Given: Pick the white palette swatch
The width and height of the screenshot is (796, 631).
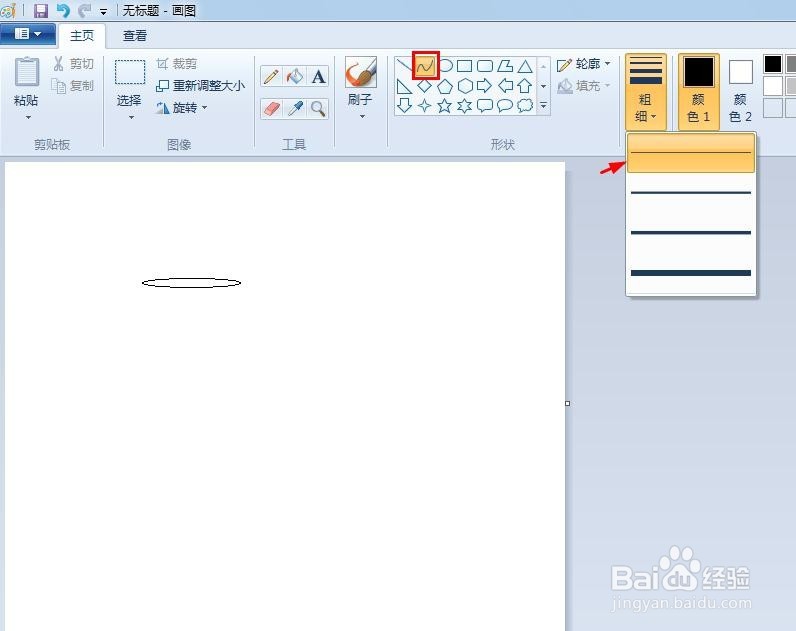Looking at the screenshot, I should click(x=773, y=86).
